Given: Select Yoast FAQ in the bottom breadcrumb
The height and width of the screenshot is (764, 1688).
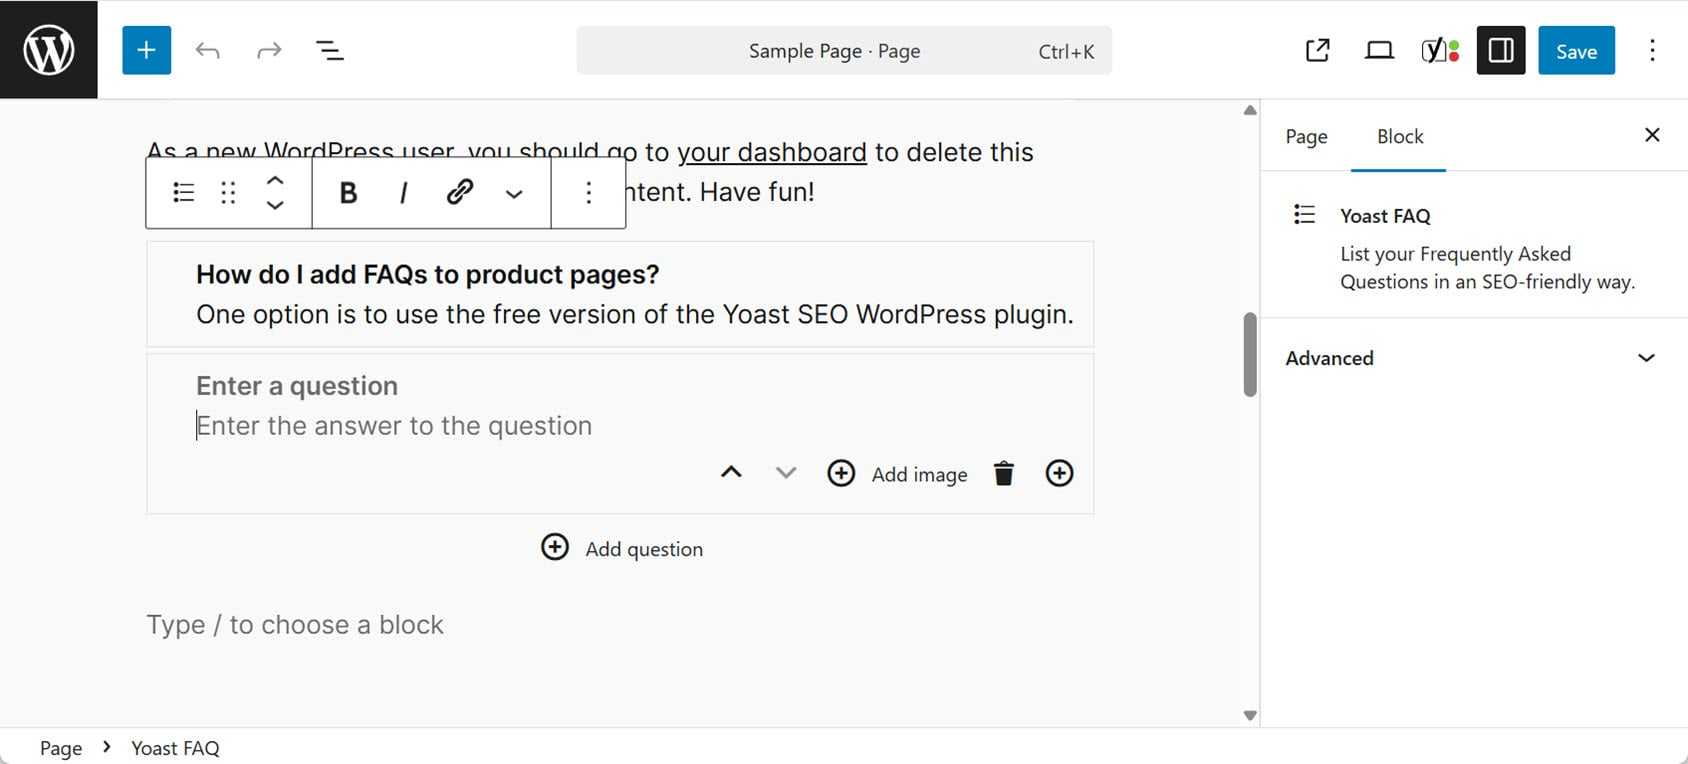Looking at the screenshot, I should point(175,748).
